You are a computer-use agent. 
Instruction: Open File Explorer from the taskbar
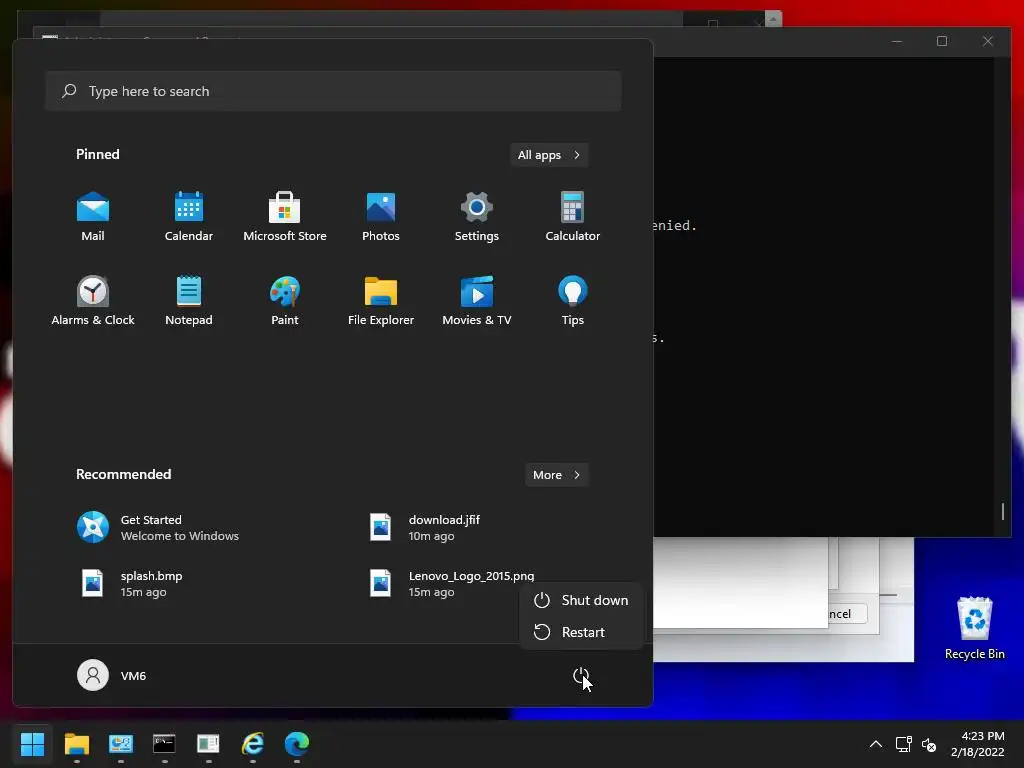coord(76,744)
